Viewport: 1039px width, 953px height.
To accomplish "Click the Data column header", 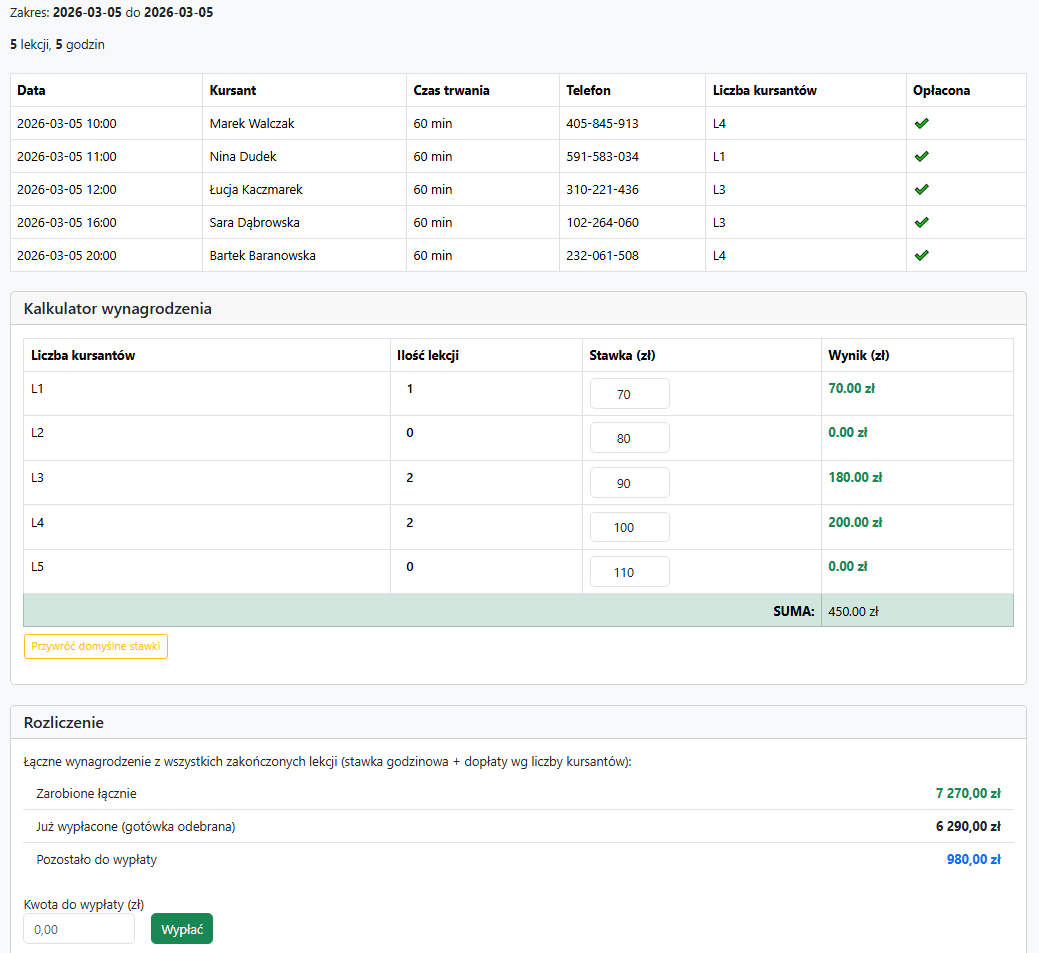I will pyautogui.click(x=31, y=90).
